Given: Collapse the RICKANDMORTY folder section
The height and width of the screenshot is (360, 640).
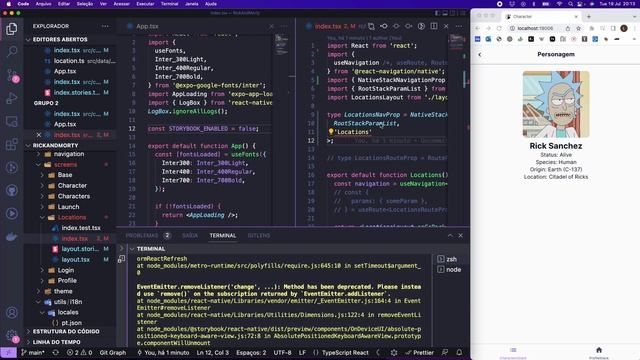Looking at the screenshot, I should click(x=56, y=145).
